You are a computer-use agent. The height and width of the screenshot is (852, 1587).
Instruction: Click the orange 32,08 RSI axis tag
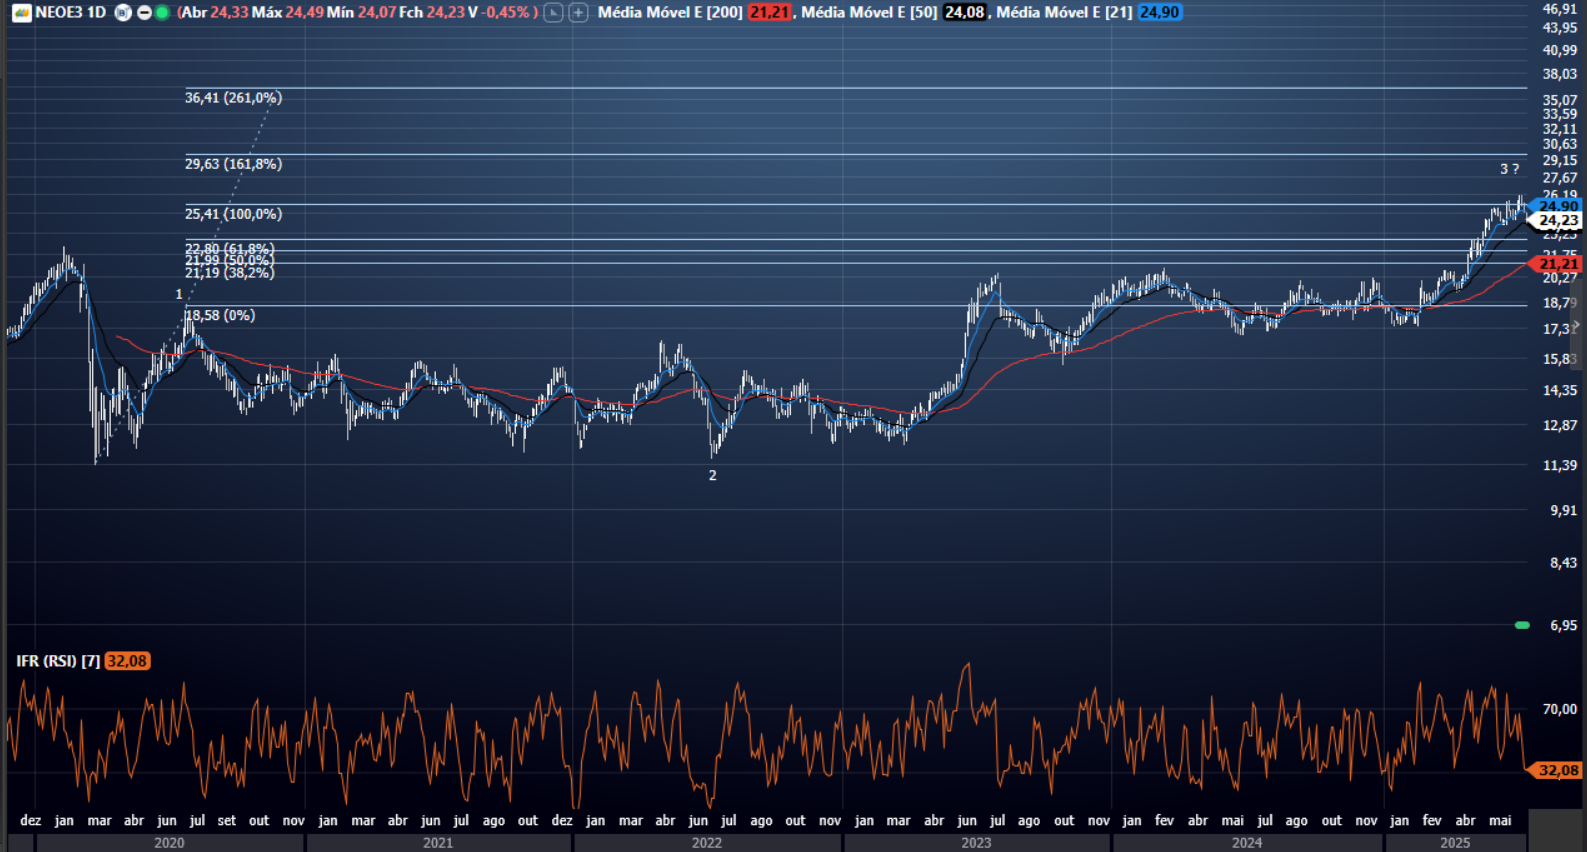click(x=1557, y=770)
